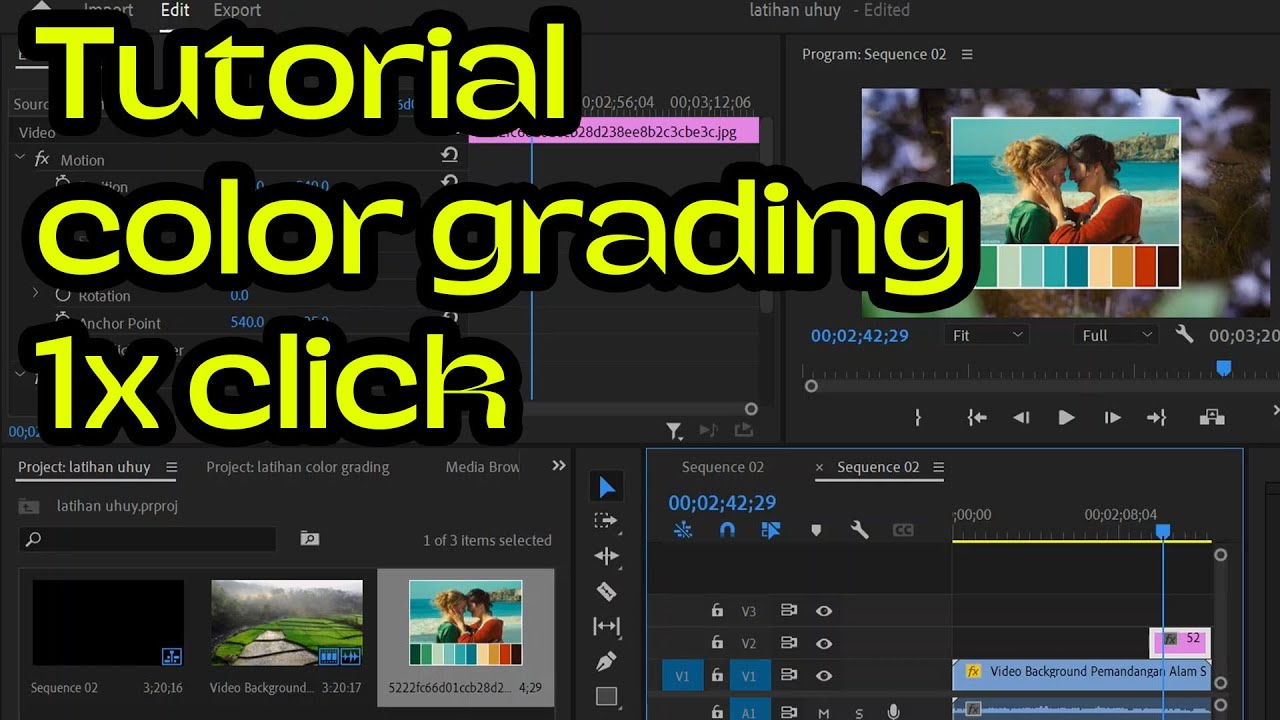Open the Full playback resolution dropdown
1280x720 pixels.
click(x=1116, y=335)
